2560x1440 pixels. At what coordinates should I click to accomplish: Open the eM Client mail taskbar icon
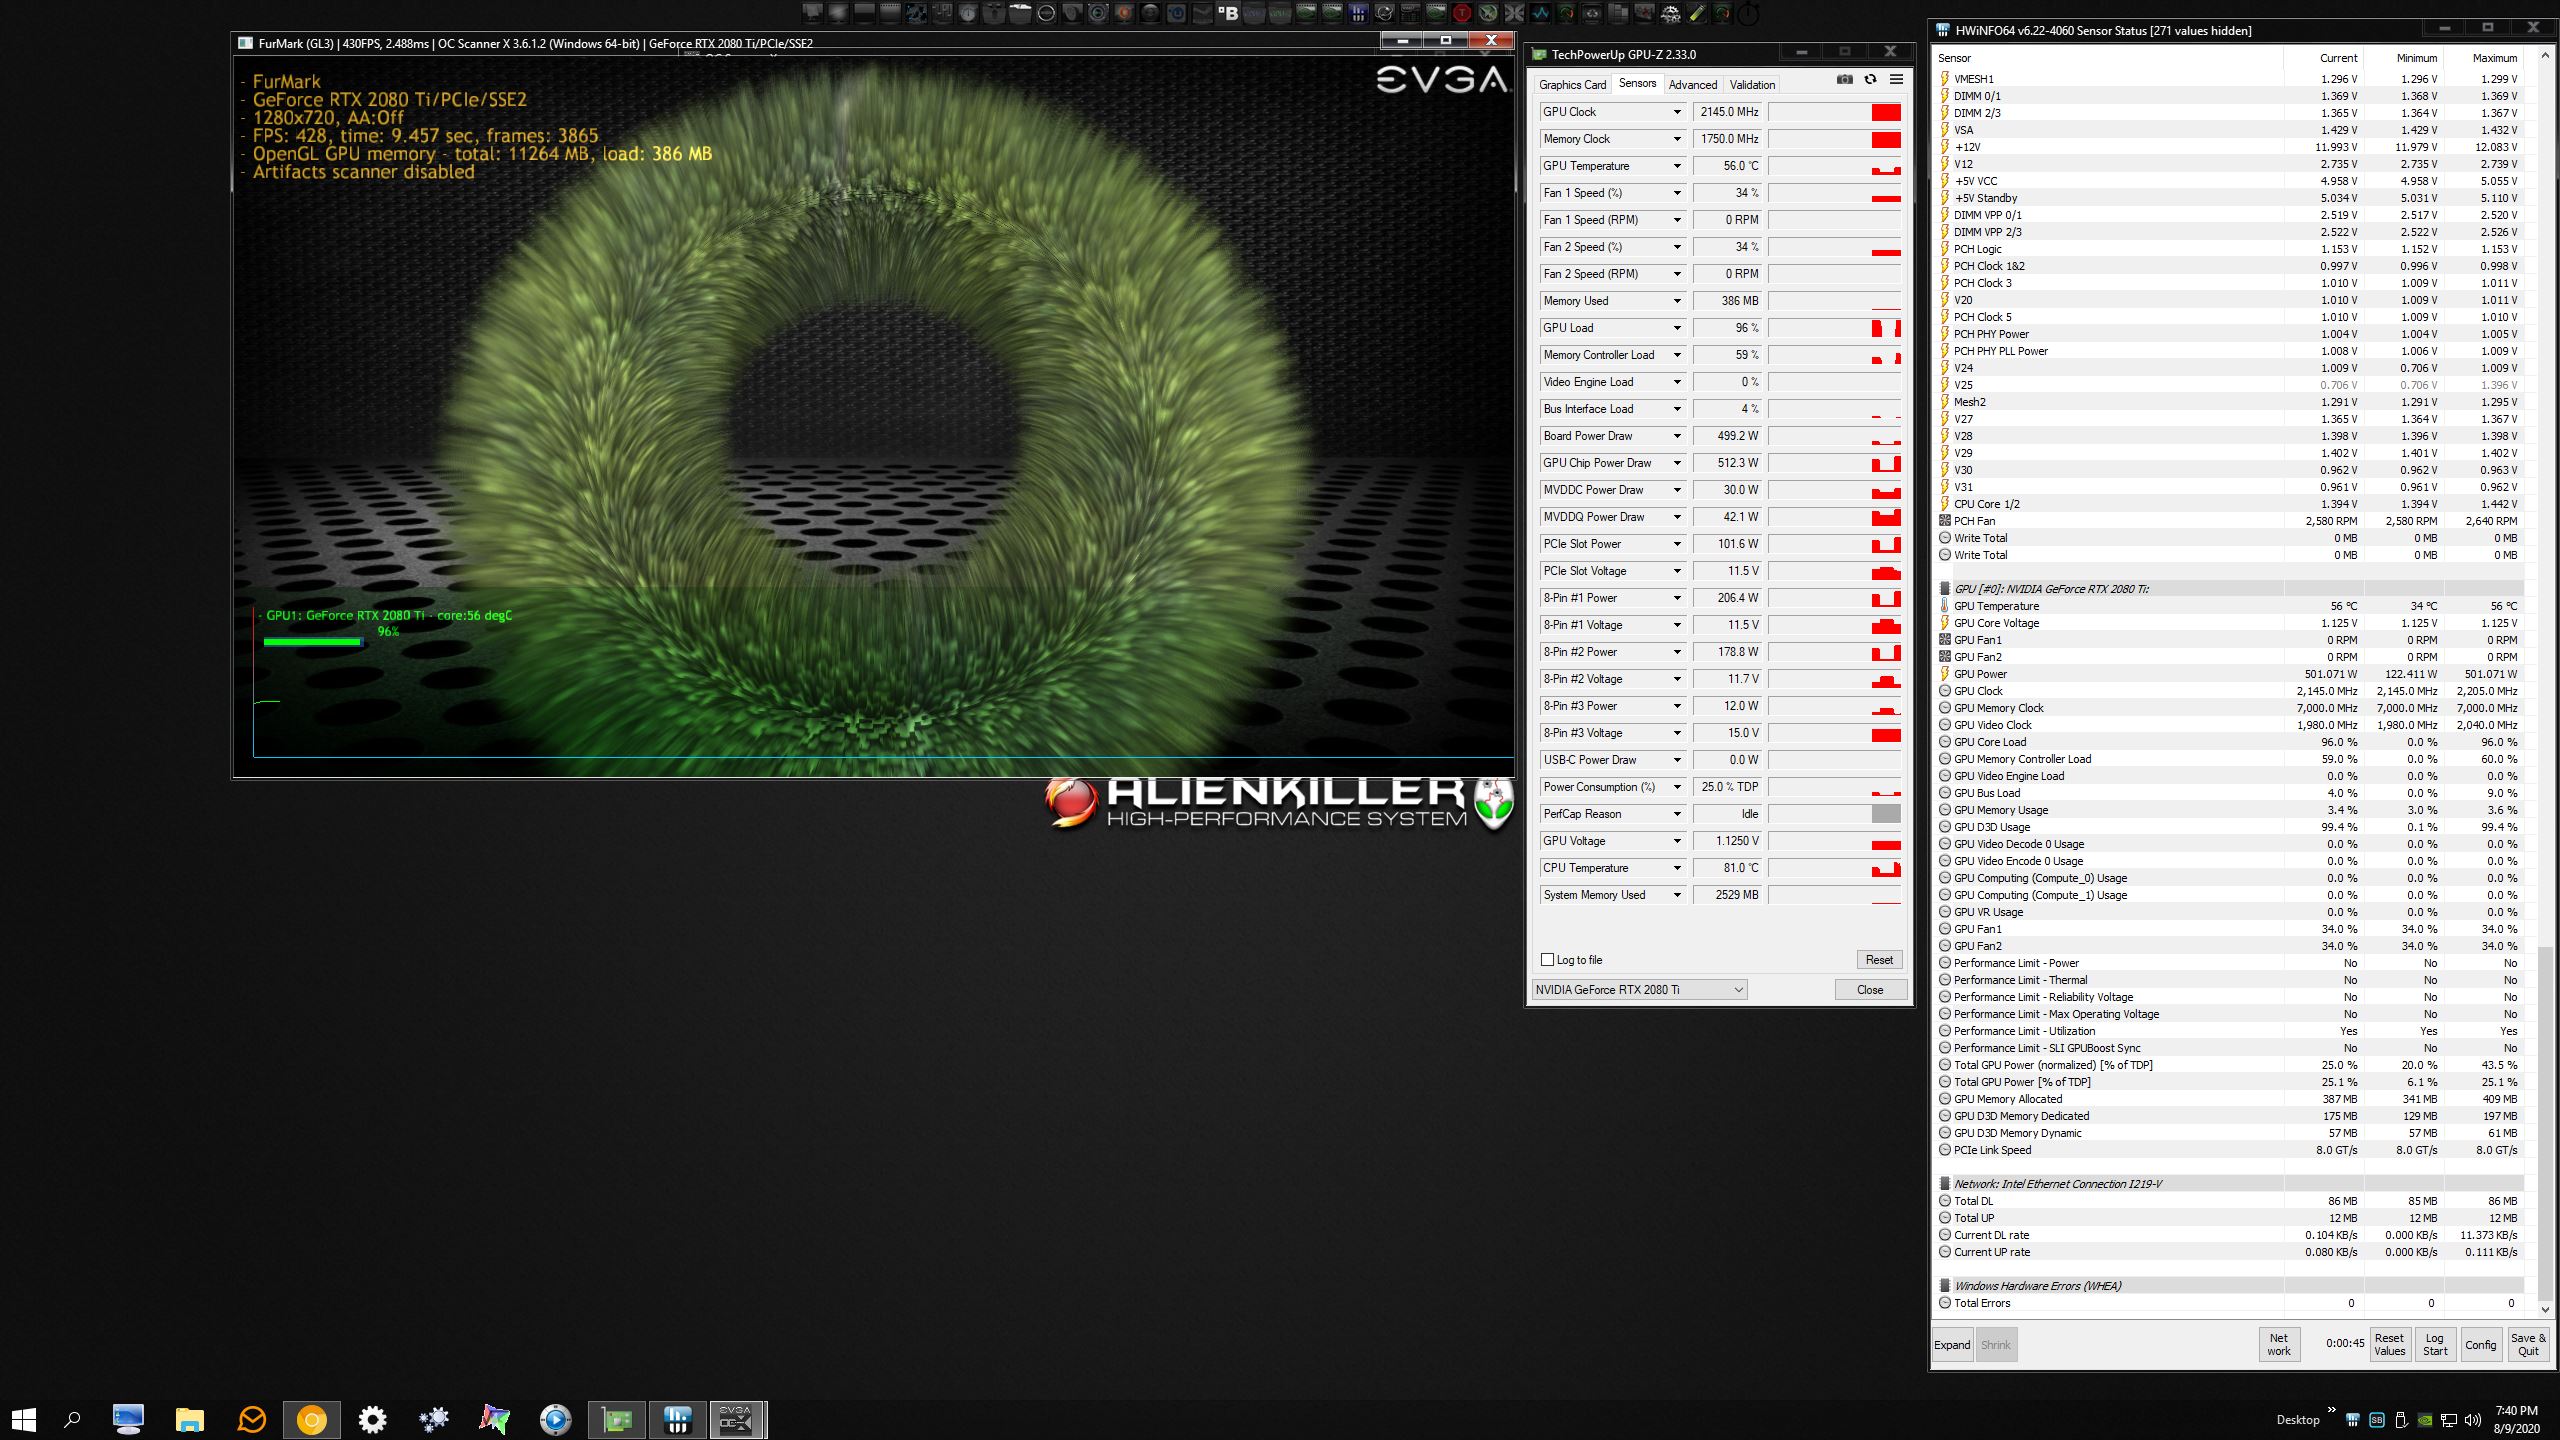click(x=251, y=1419)
